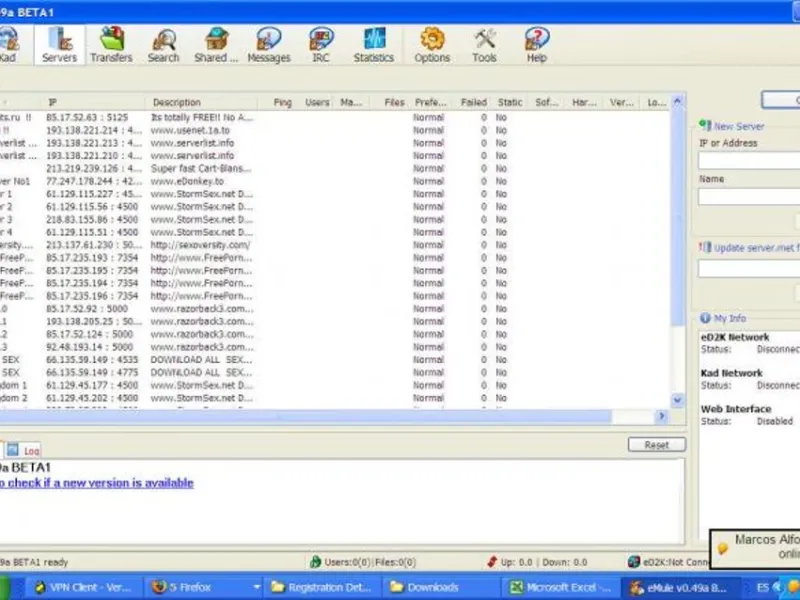Open the Messages toolbar icon

(269, 44)
